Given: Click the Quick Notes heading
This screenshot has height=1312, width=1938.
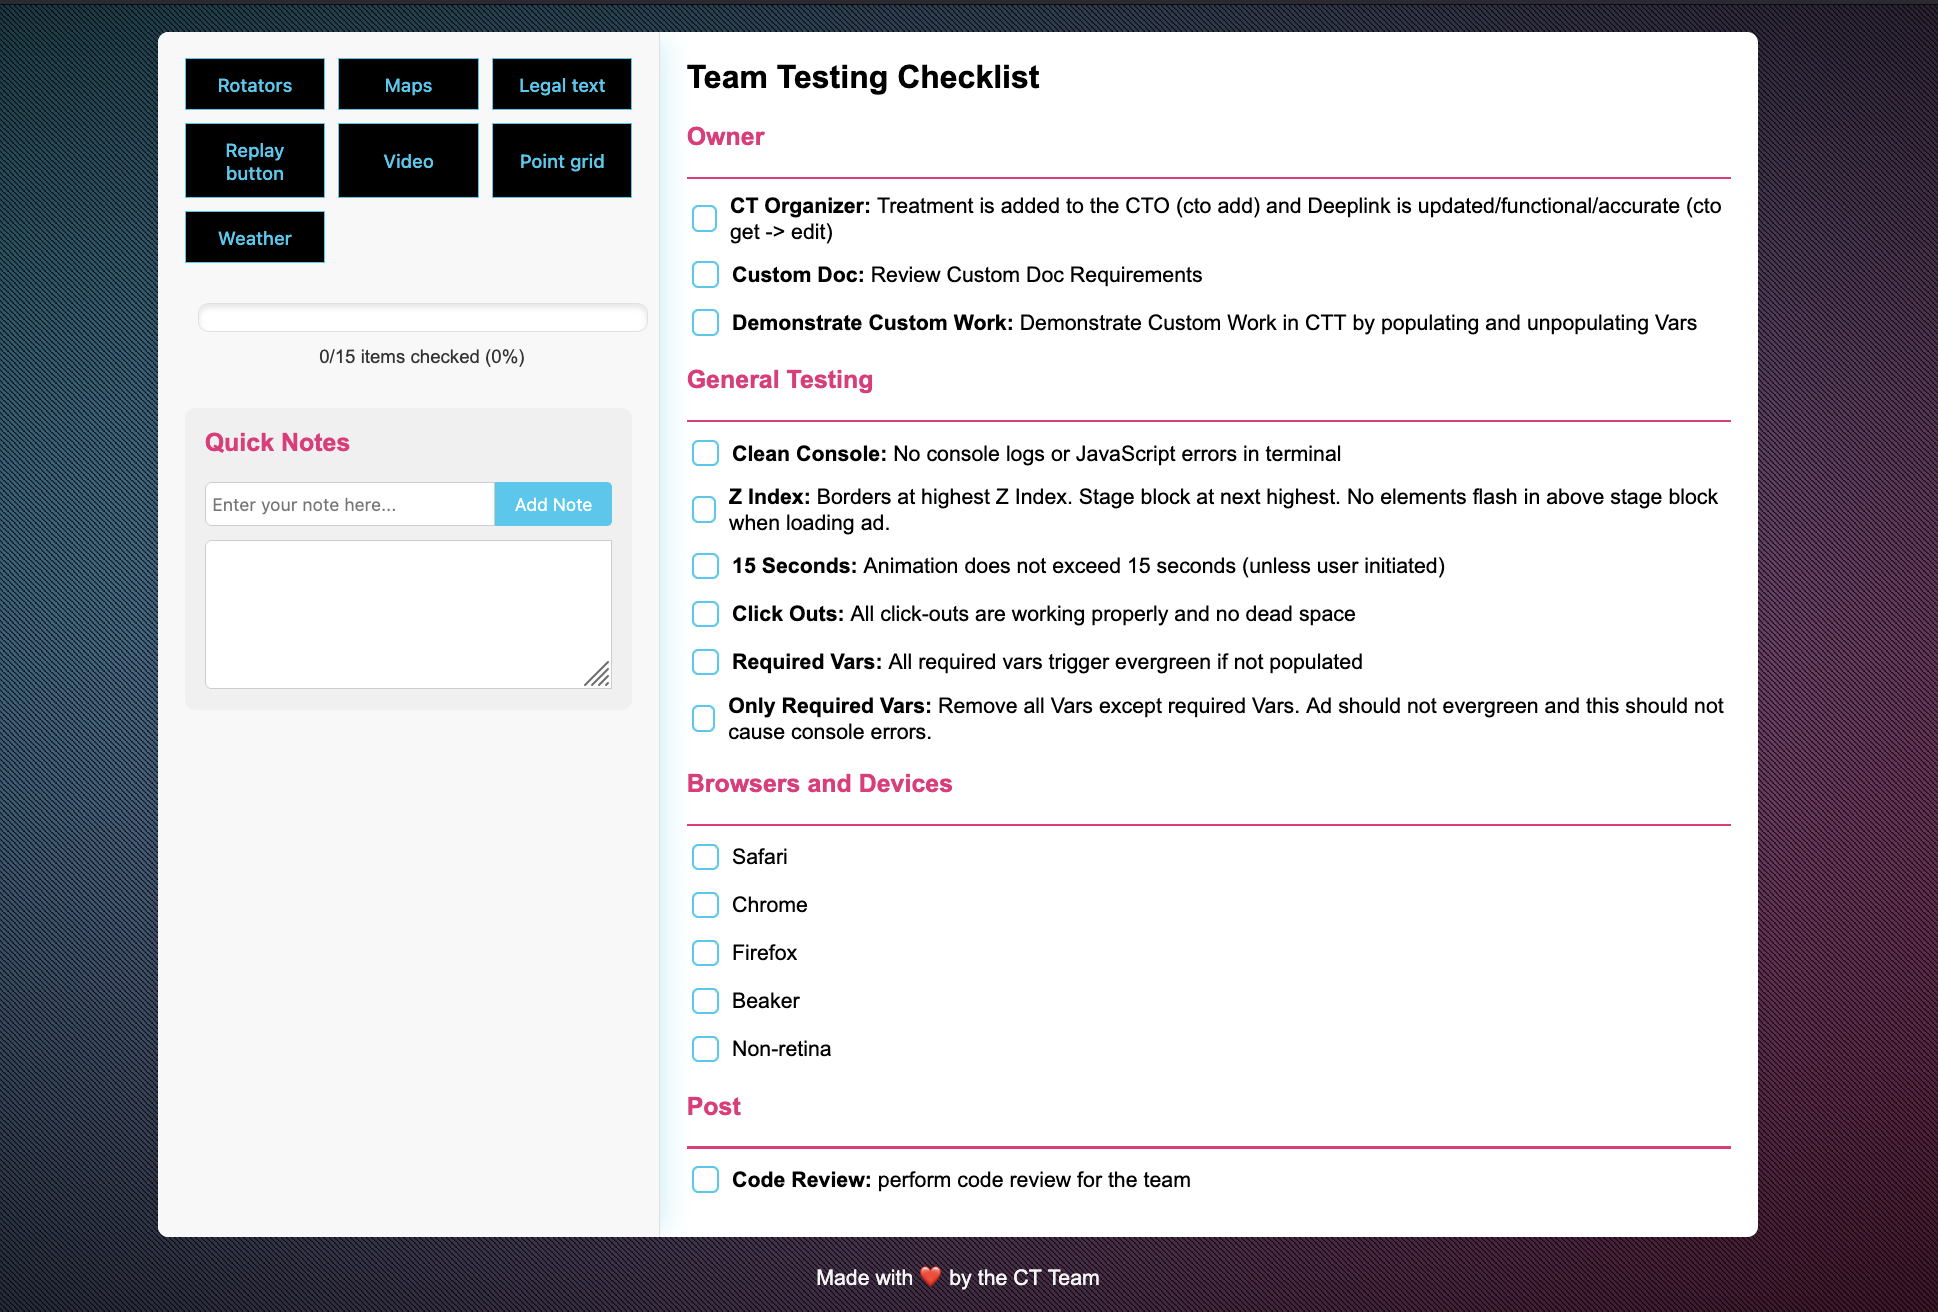Looking at the screenshot, I should (x=277, y=443).
